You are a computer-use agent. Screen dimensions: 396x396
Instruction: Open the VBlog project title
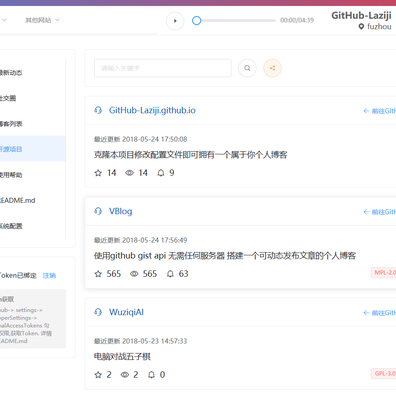[121, 211]
